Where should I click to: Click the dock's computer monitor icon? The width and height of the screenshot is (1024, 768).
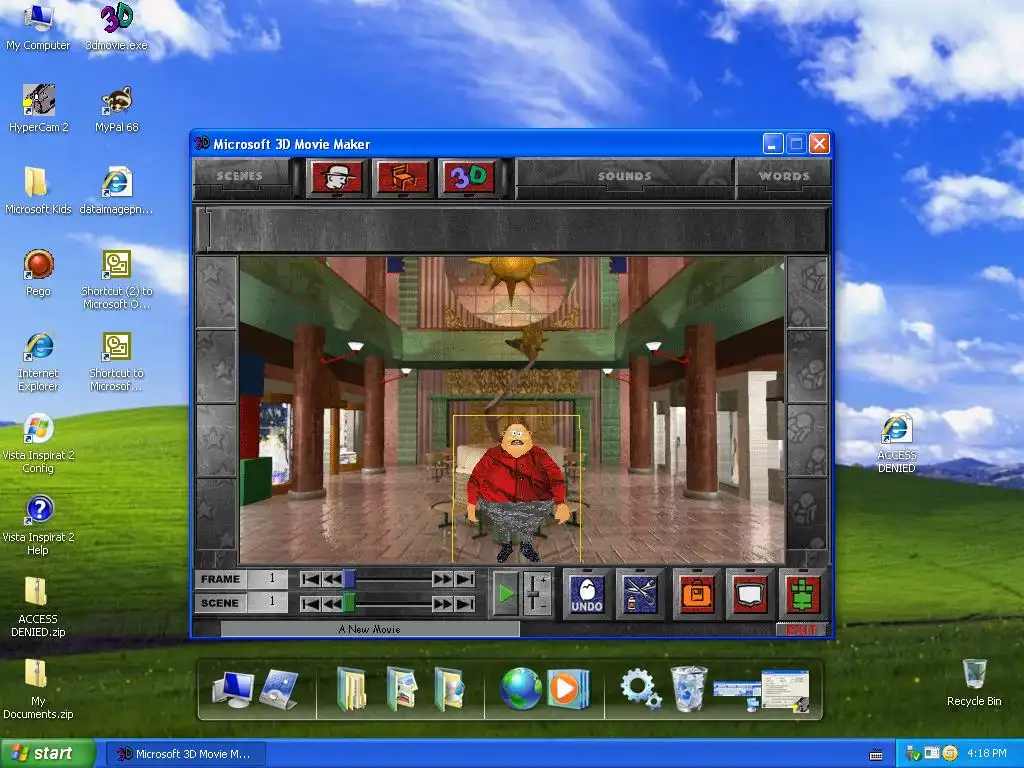[233, 690]
